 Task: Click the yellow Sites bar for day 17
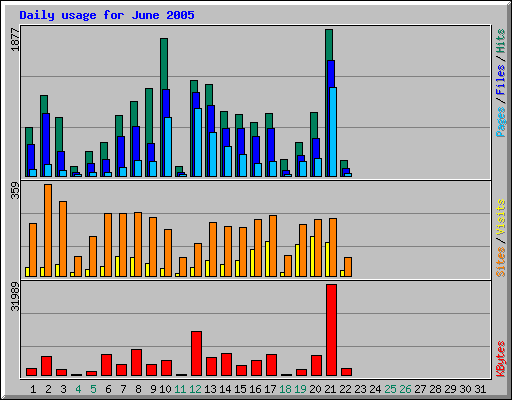[267, 259]
